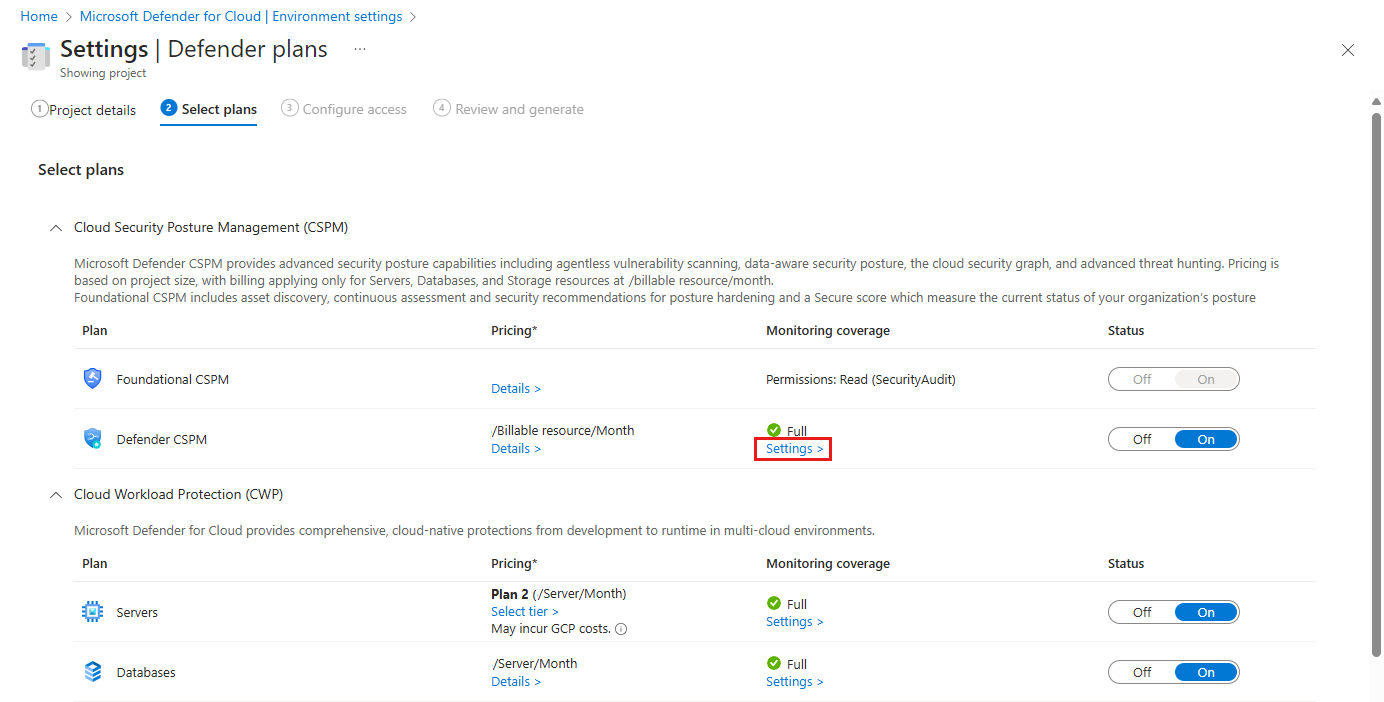Click the Databases plan icon
This screenshot has height=702, width=1384.
[x=93, y=672]
